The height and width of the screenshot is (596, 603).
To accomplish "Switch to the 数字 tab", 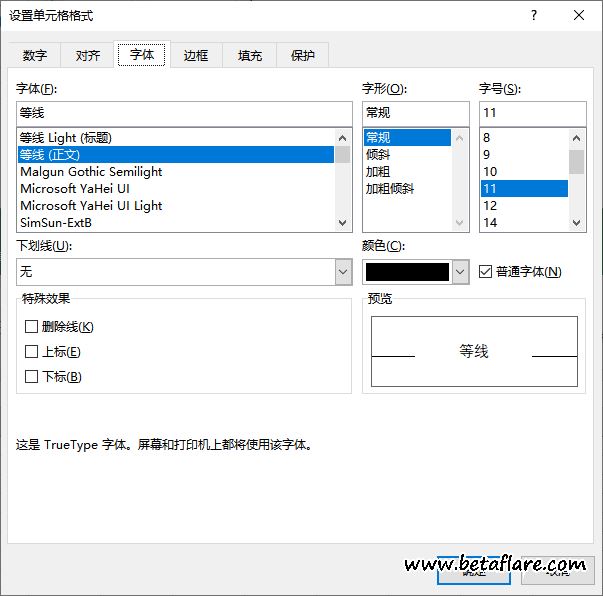I will point(35,56).
